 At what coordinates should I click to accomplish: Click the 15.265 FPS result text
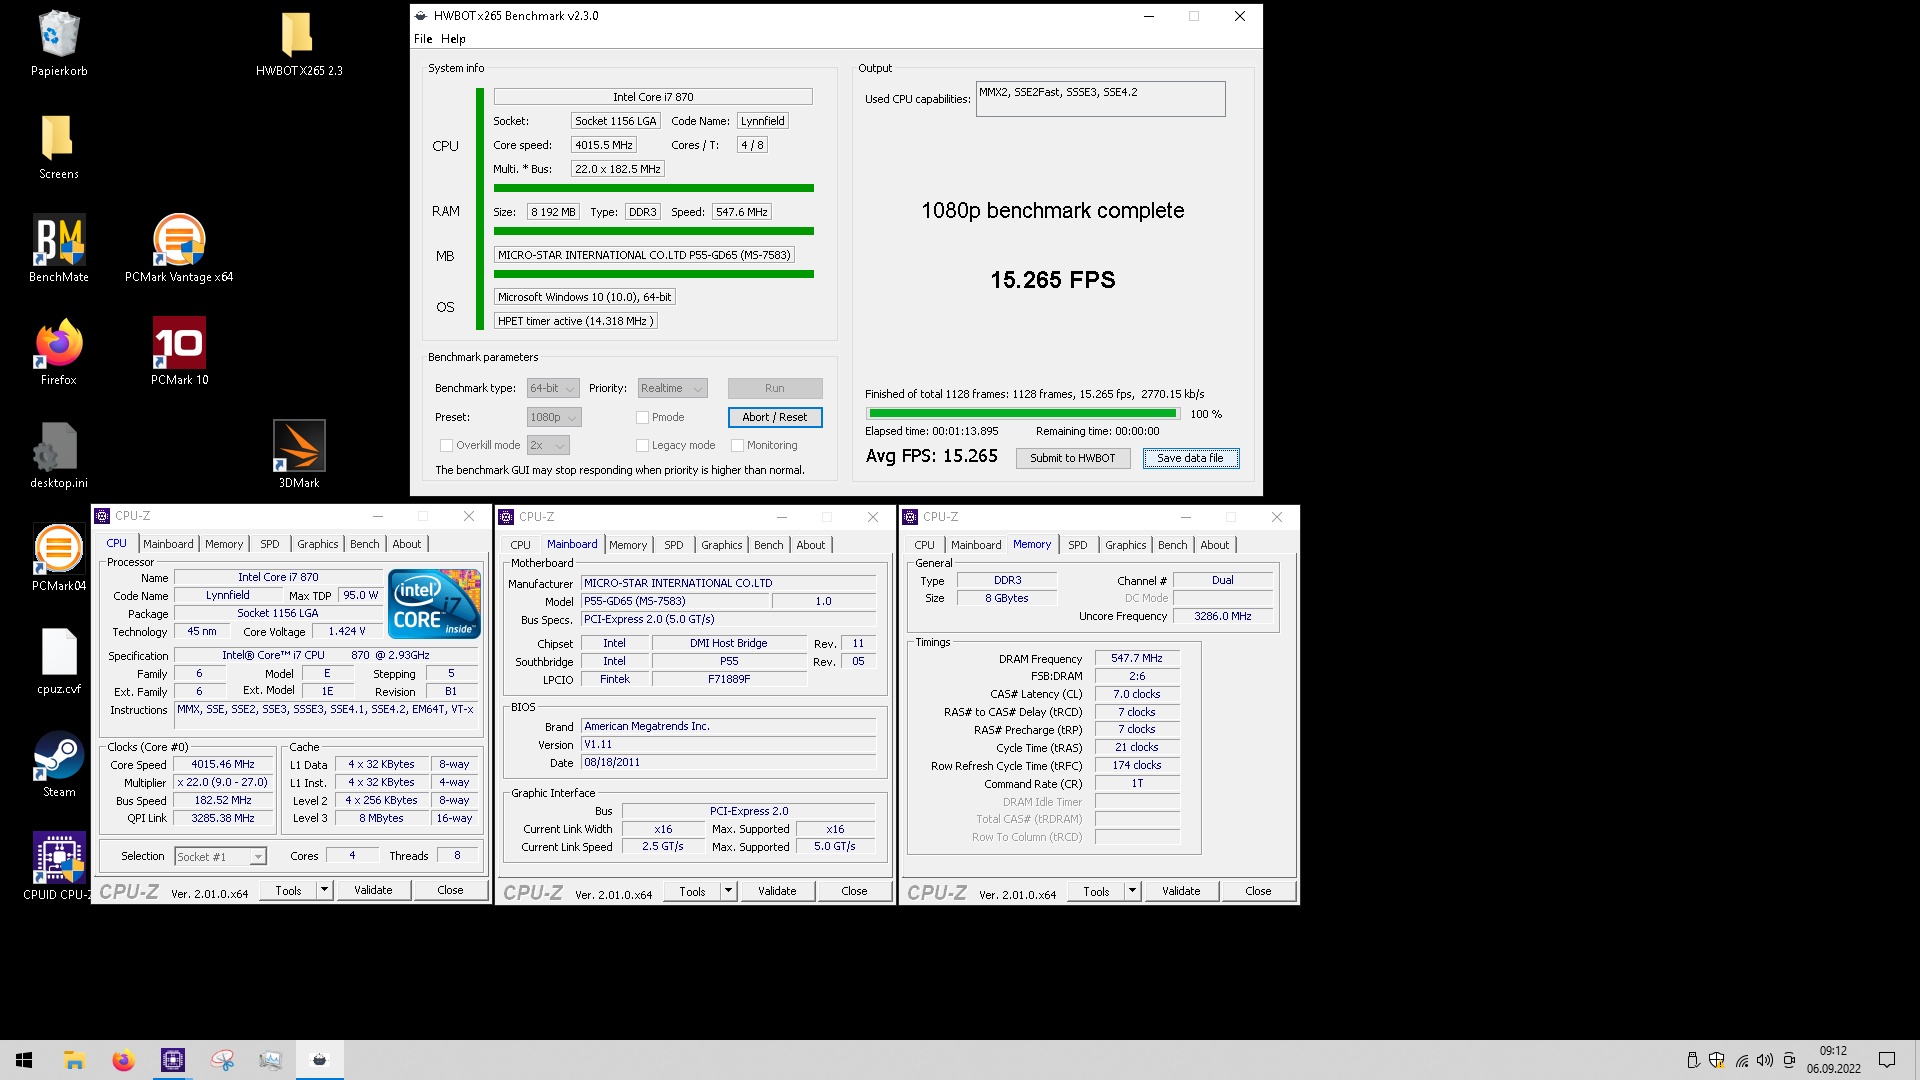[x=1052, y=280]
